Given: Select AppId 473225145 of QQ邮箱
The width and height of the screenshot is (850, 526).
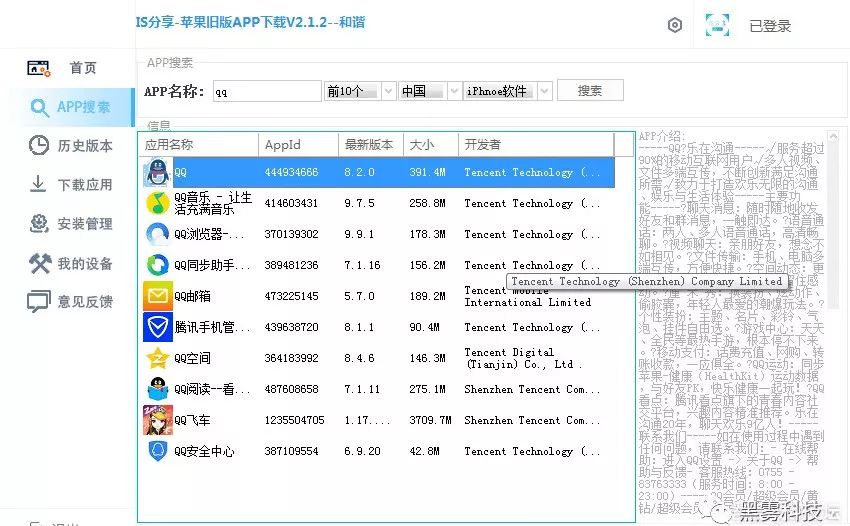Looking at the screenshot, I should click(x=291, y=296).
